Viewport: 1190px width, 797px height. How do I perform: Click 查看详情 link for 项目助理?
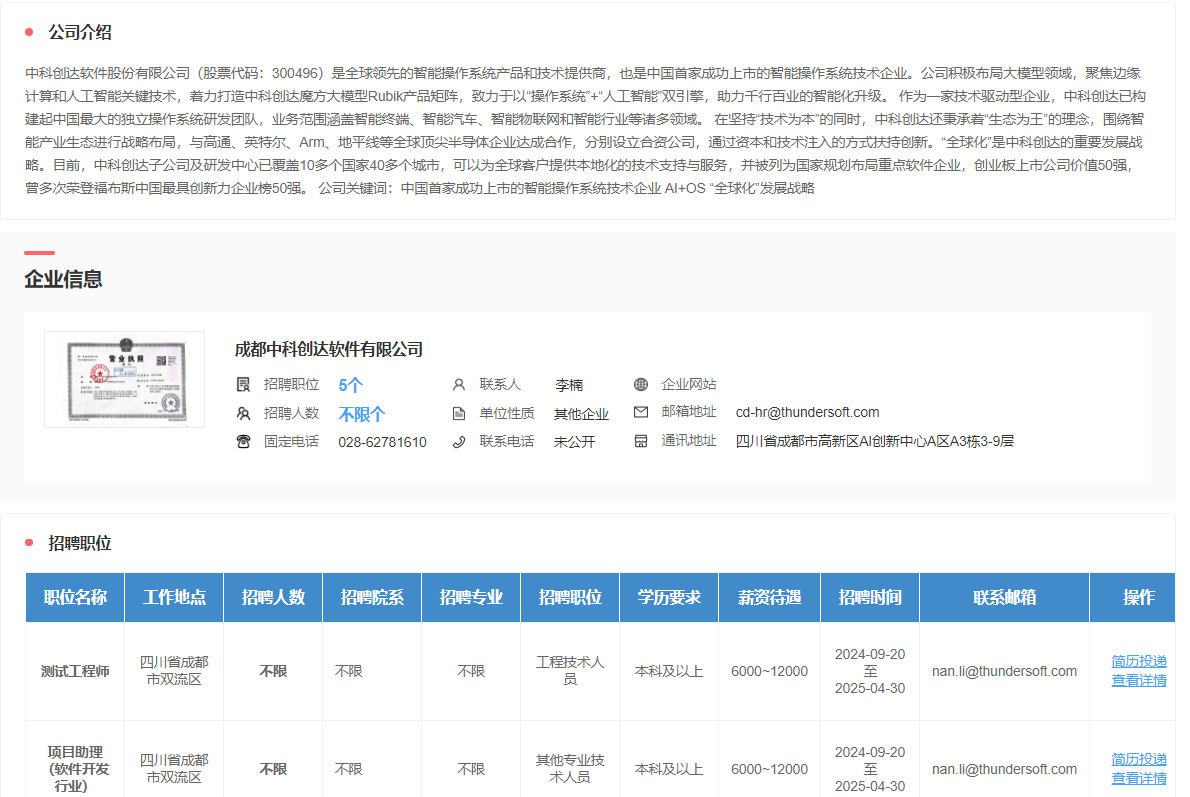pos(1138,778)
